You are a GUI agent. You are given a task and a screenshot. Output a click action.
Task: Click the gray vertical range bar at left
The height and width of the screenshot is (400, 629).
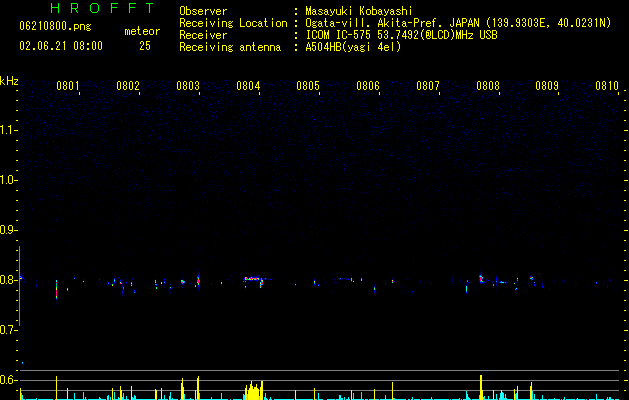point(19,286)
